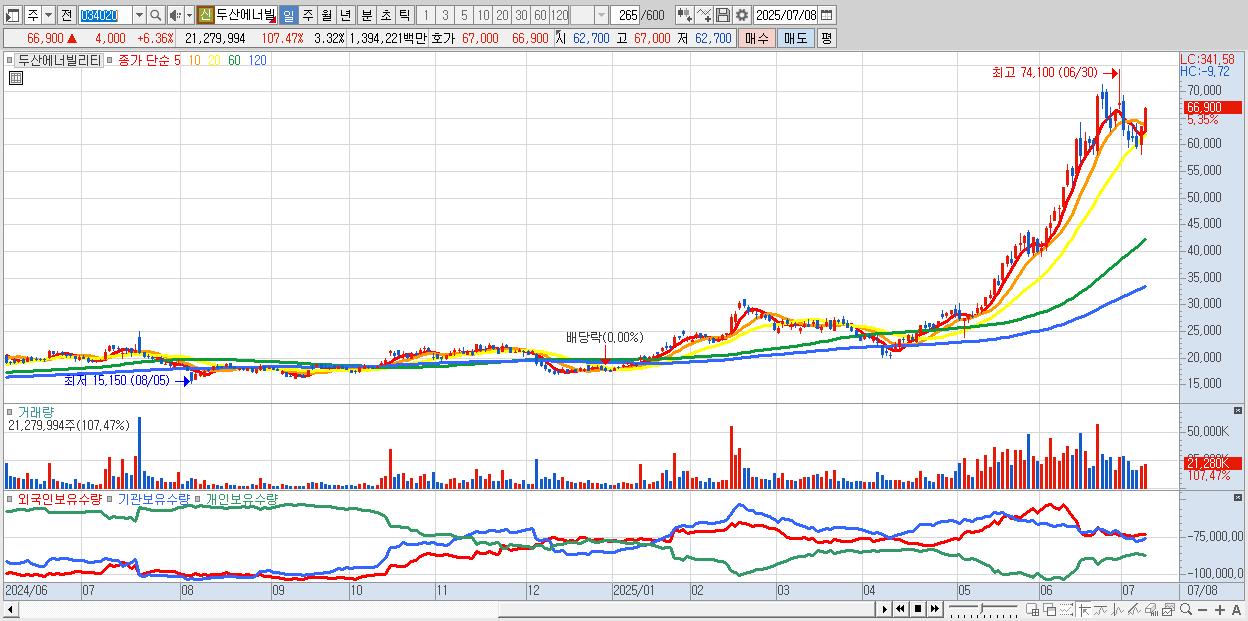Select the 분 minute period toggle

pos(365,15)
